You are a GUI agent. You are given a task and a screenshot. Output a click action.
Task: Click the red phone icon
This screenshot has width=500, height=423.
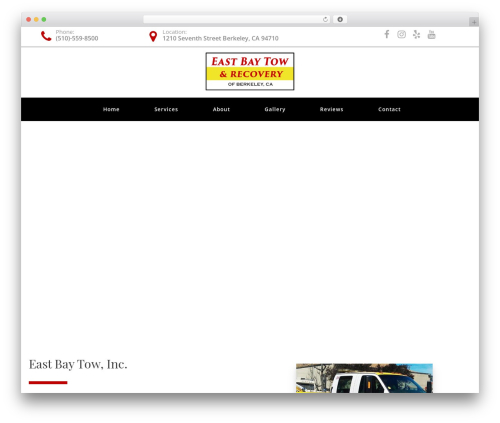pyautogui.click(x=46, y=36)
